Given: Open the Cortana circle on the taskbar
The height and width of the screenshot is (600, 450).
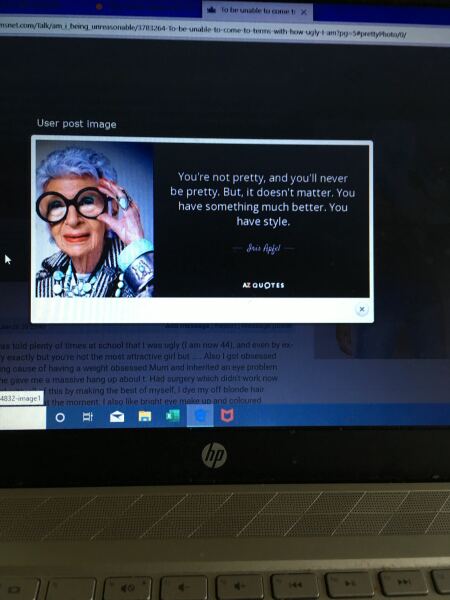Looking at the screenshot, I should [60, 417].
